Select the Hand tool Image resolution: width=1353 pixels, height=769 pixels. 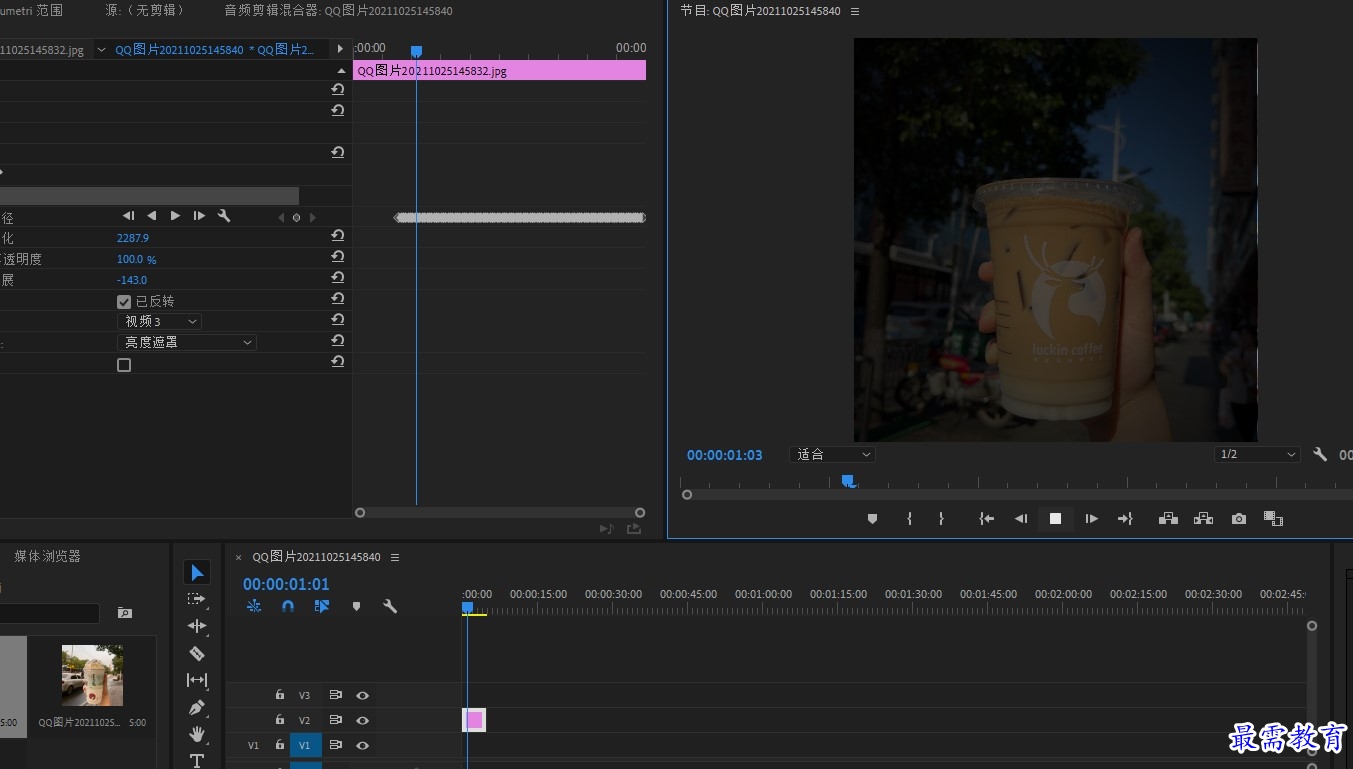197,734
